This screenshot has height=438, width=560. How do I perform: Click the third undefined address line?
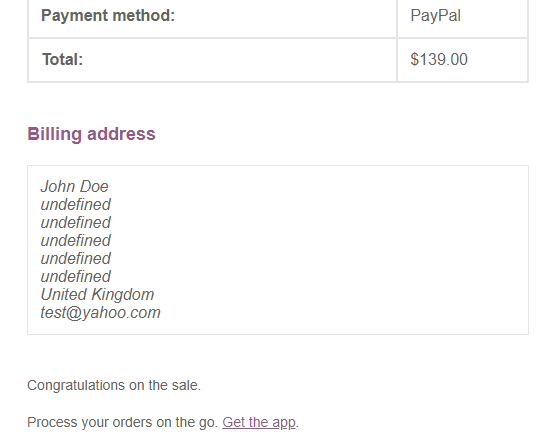point(76,240)
